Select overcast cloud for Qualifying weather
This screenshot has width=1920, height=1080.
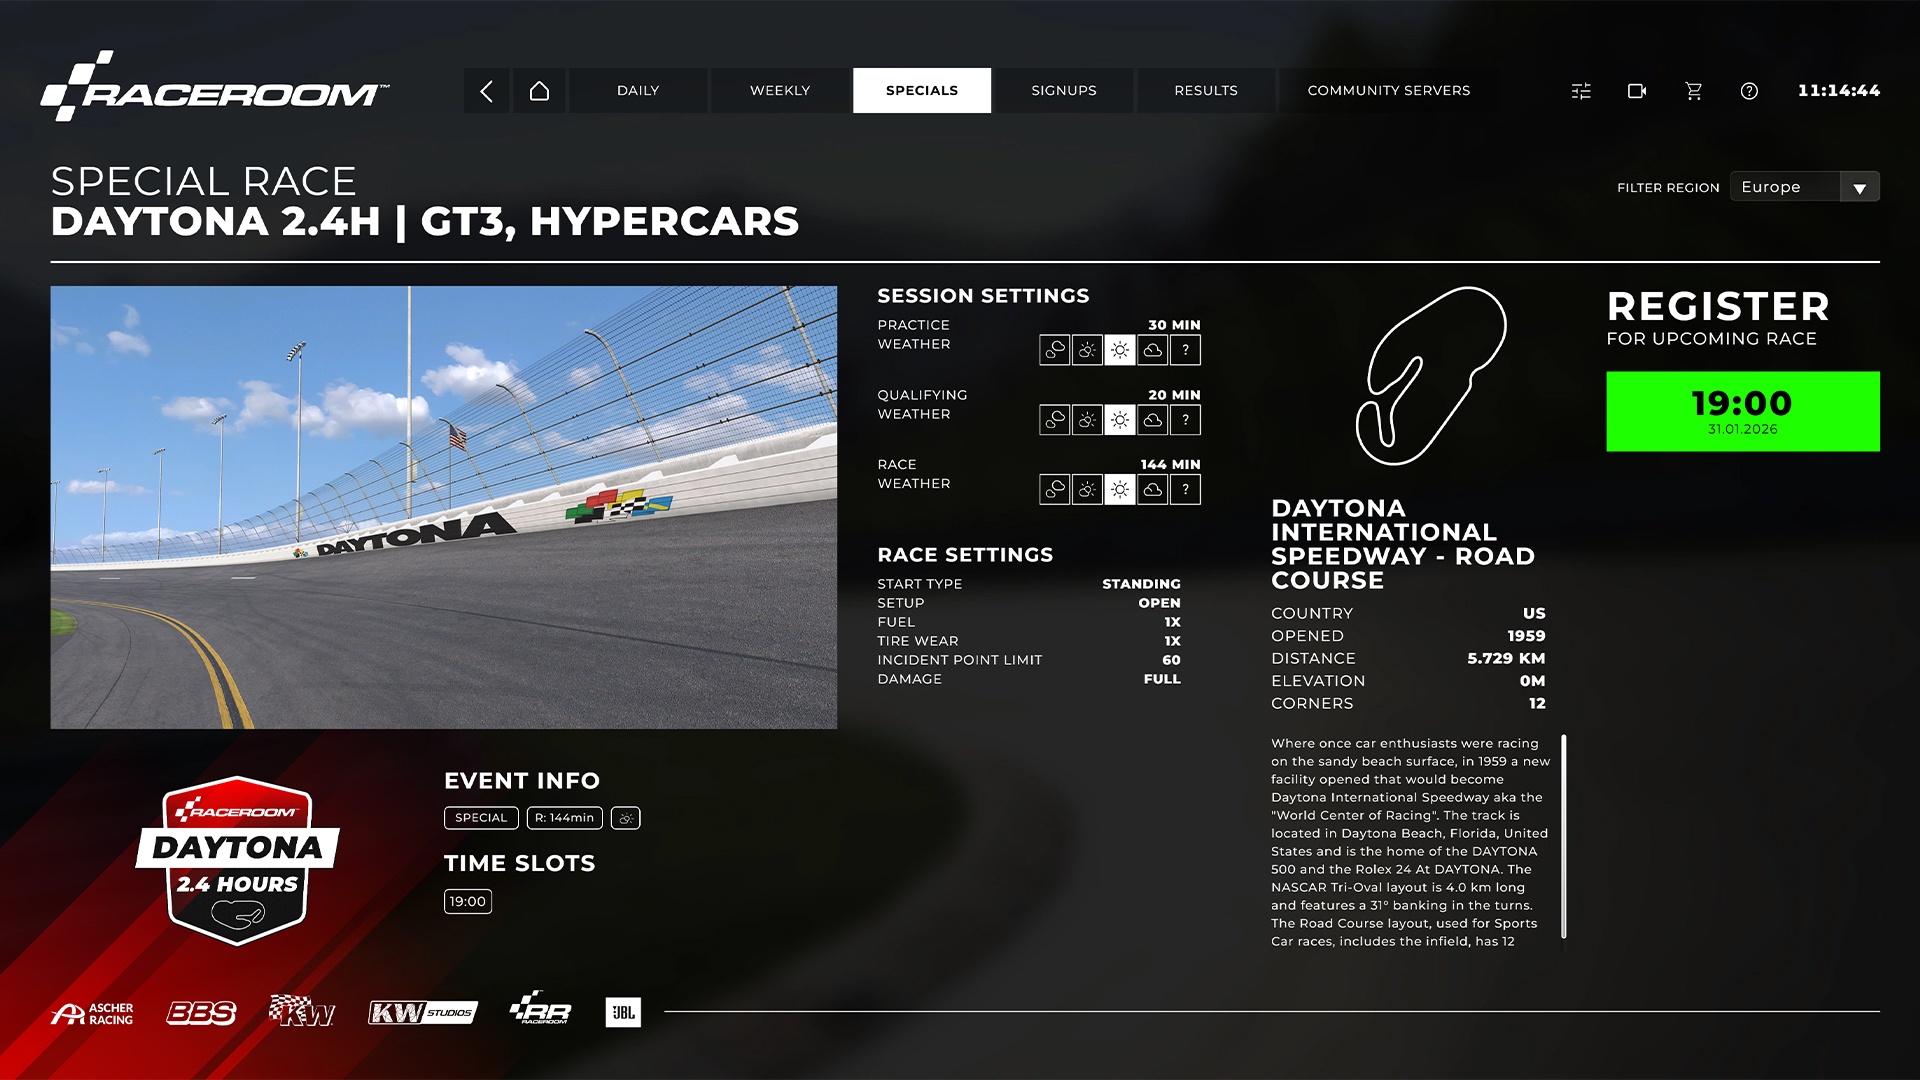pyautogui.click(x=1153, y=420)
